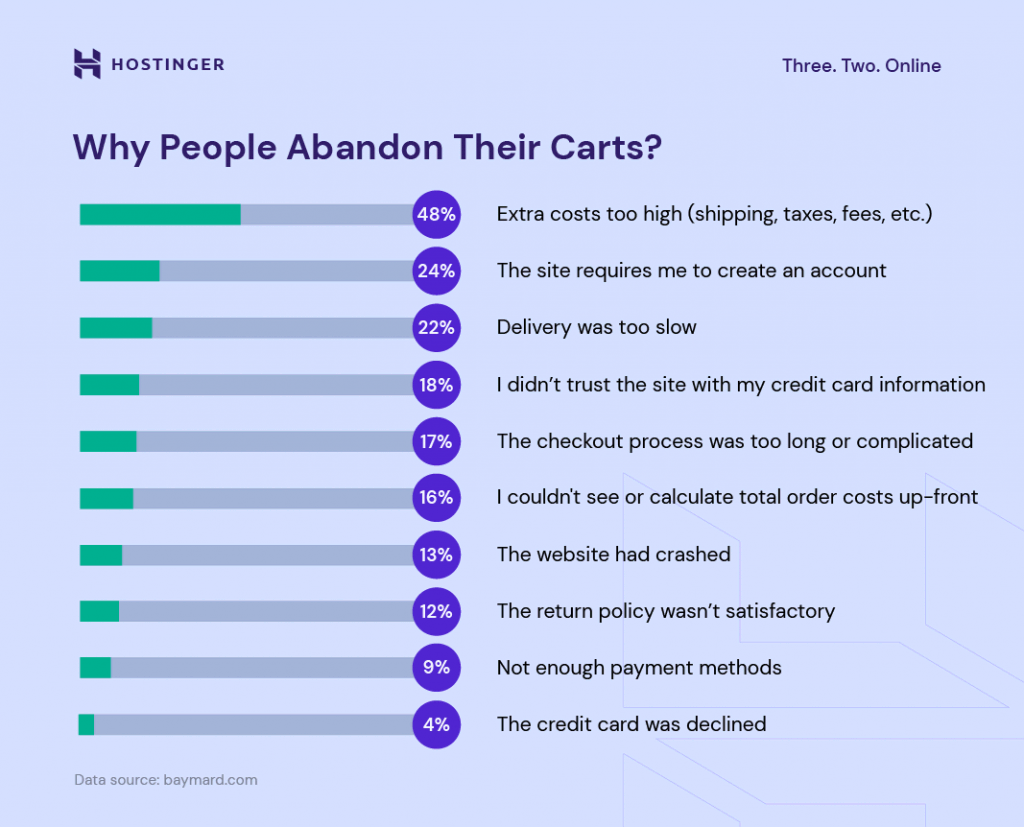This screenshot has height=827, width=1024.
Task: Click the 24% percentage circle badge
Action: point(436,271)
